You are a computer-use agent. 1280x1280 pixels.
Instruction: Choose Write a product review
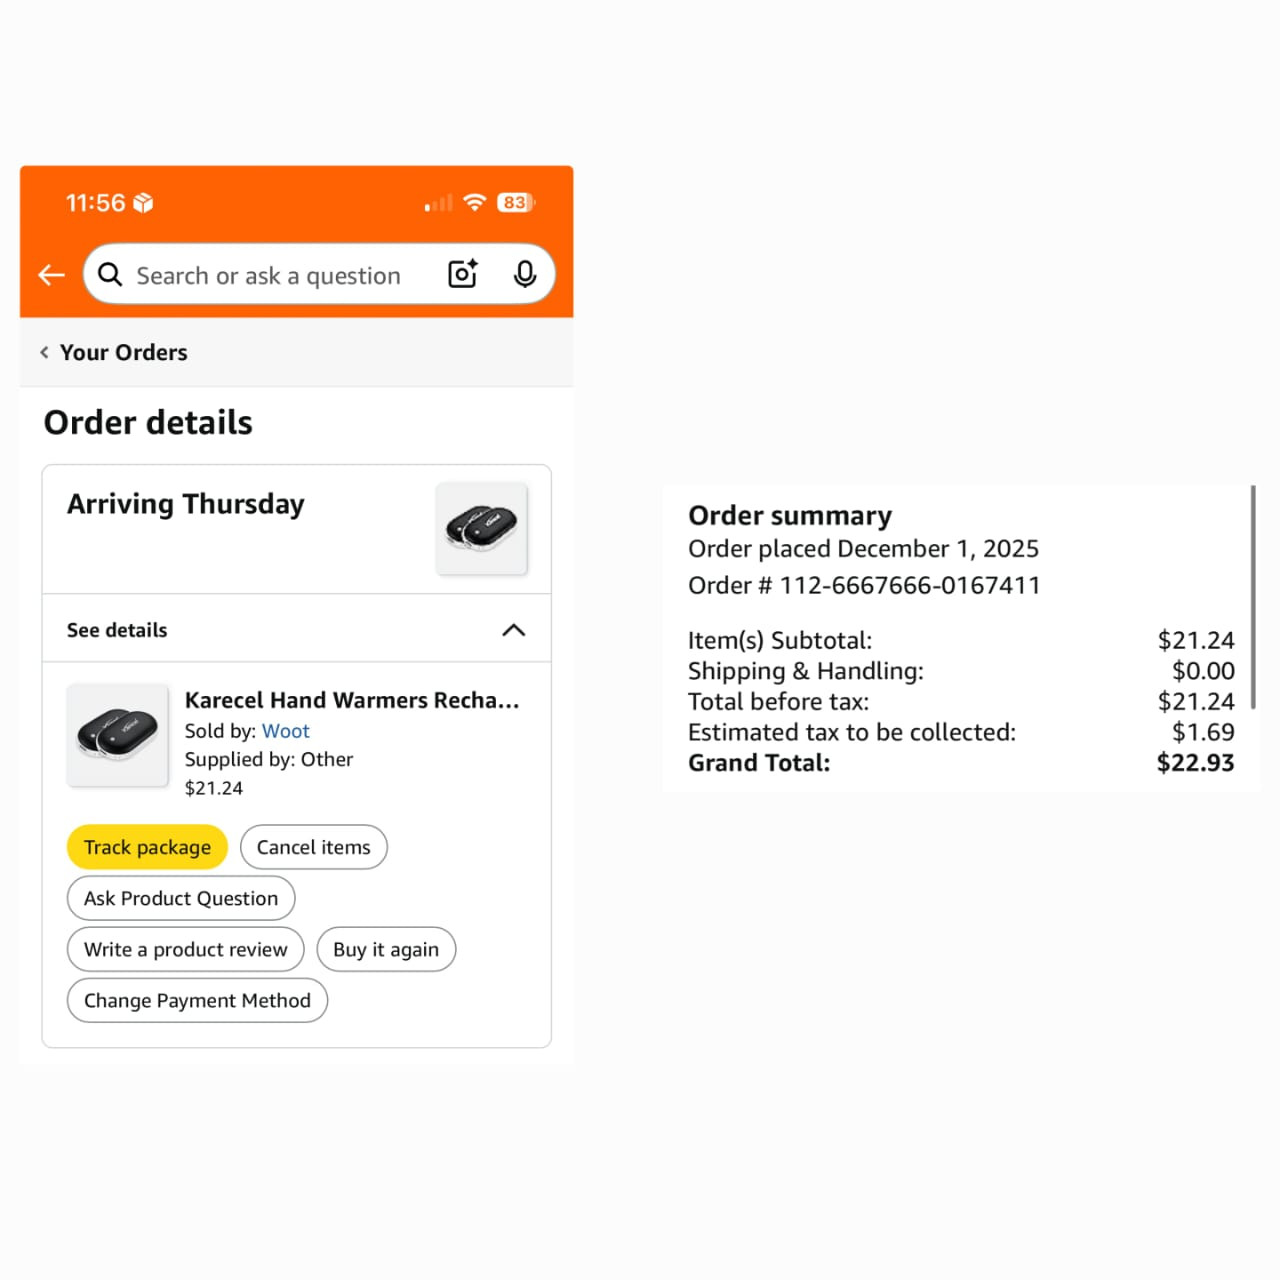coord(186,949)
